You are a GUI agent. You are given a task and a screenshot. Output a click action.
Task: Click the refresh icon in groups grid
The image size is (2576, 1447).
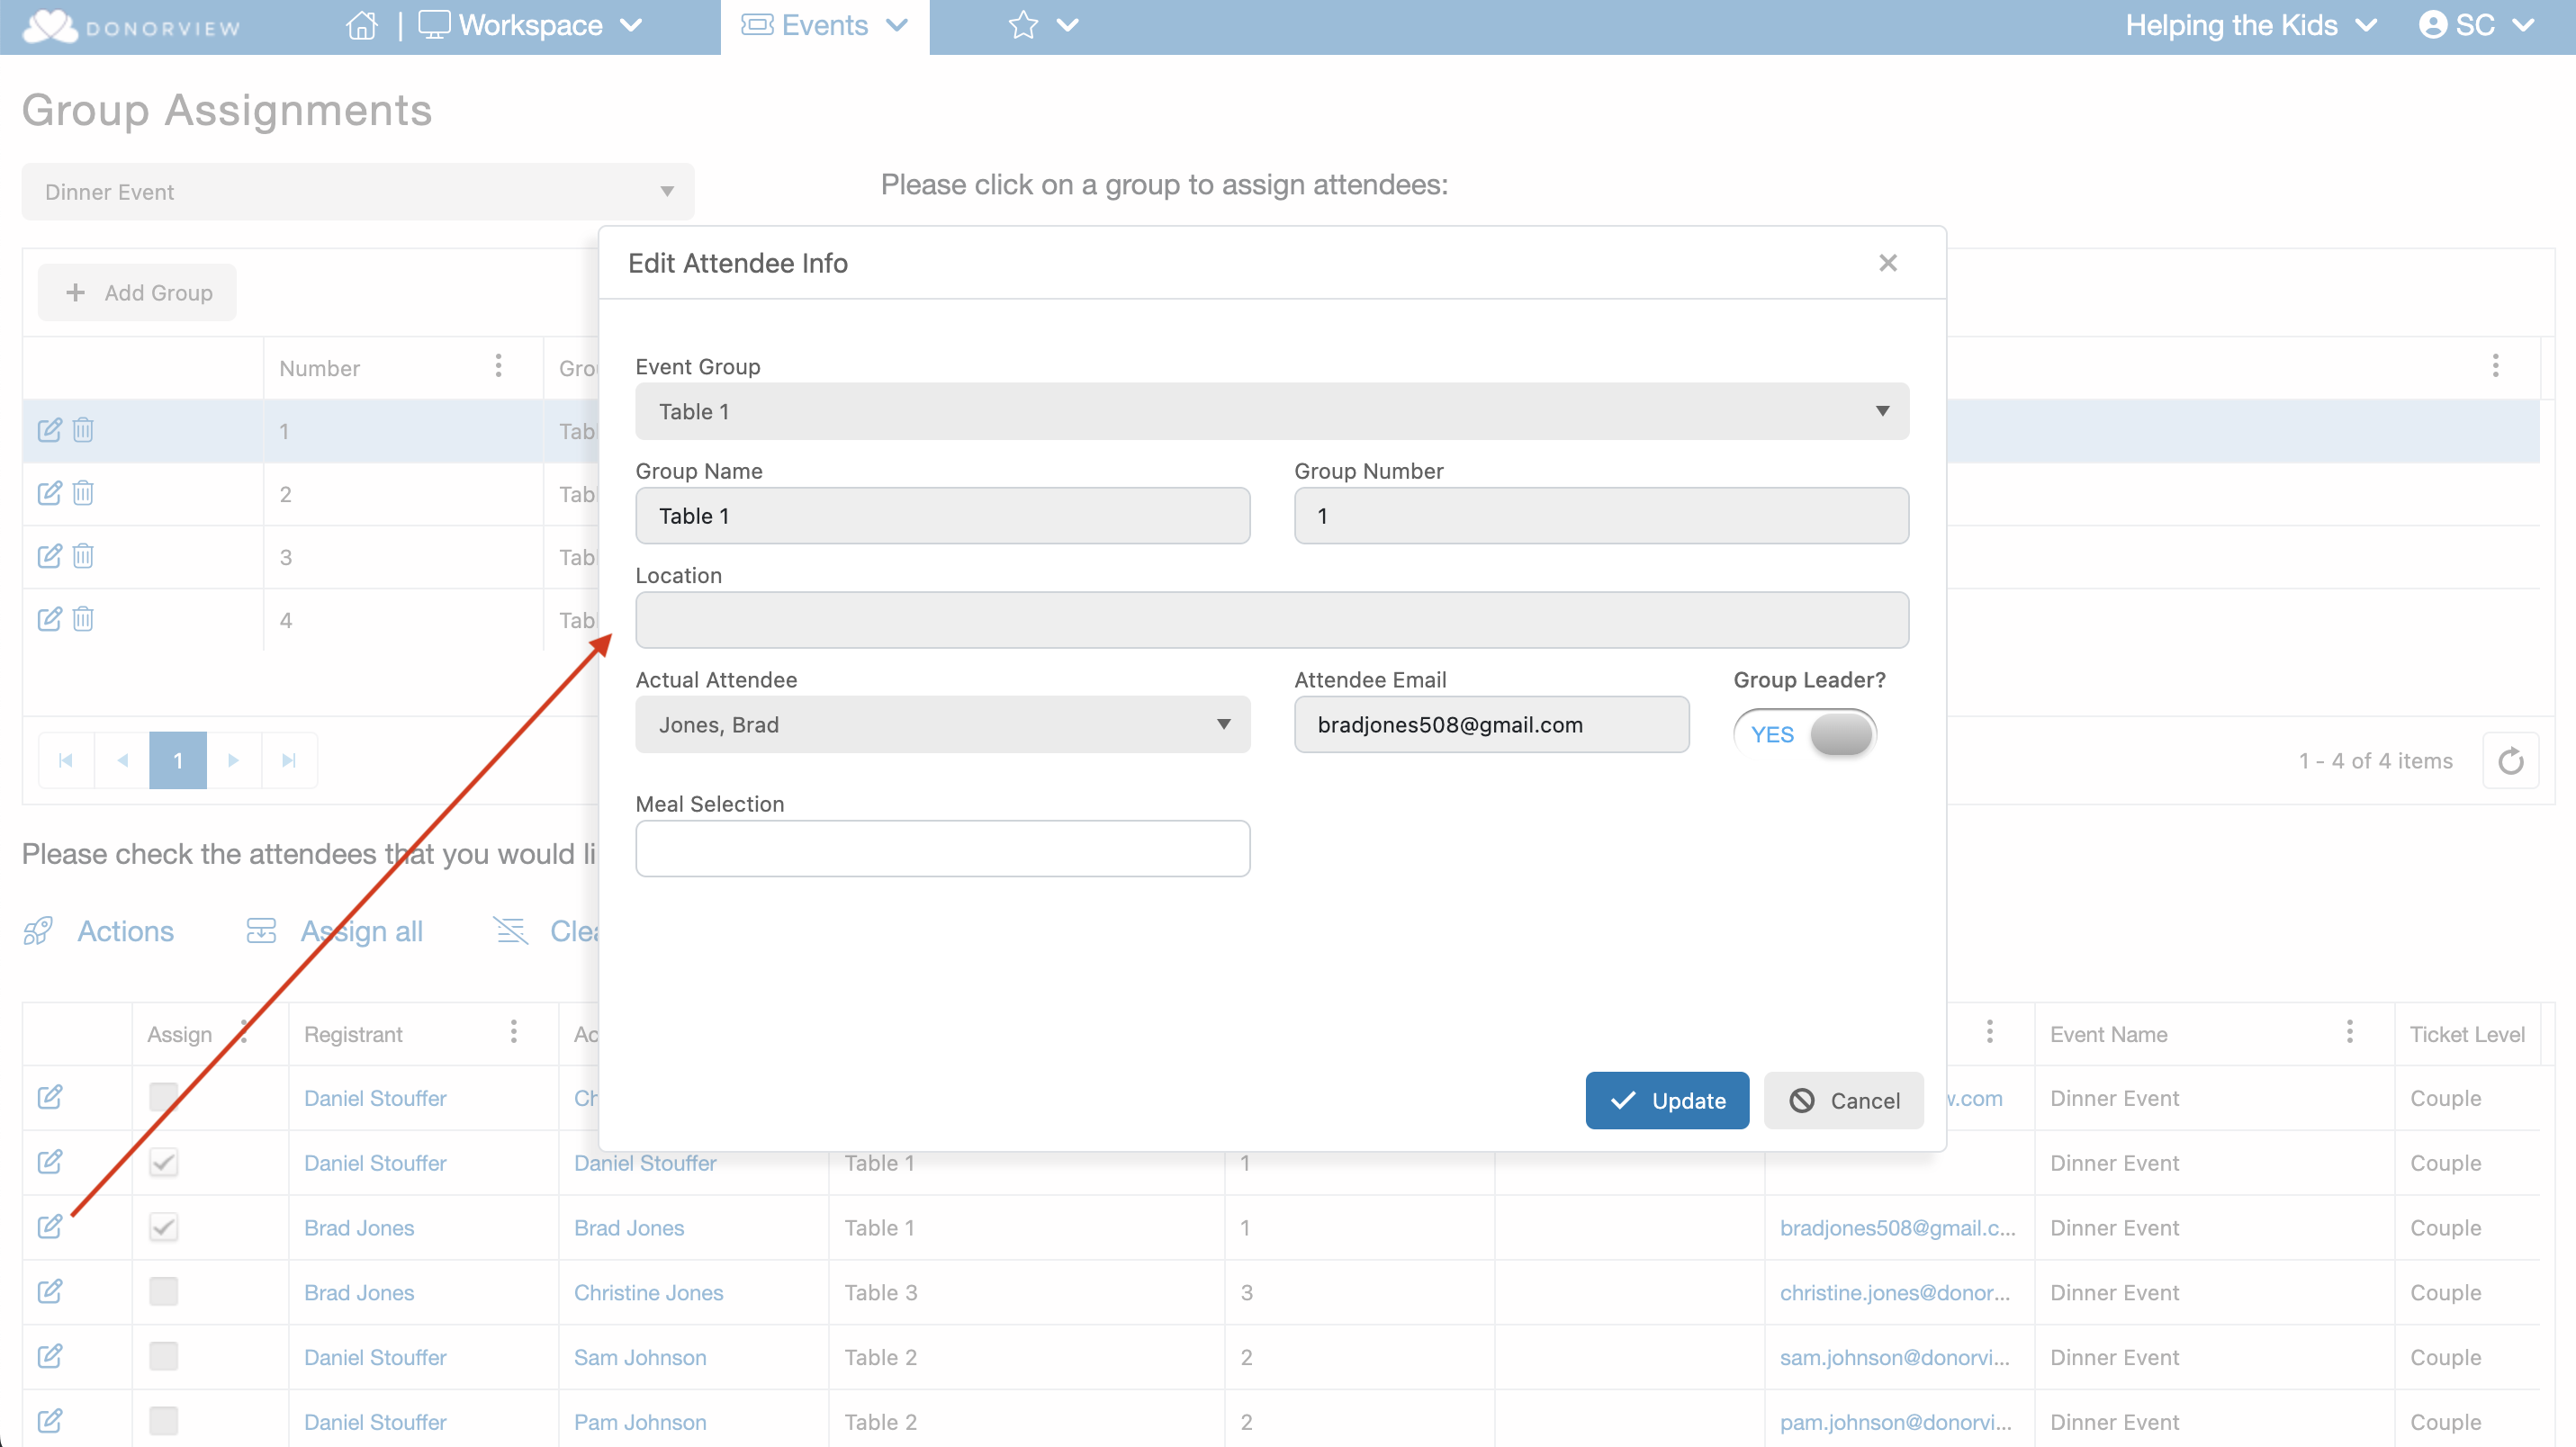click(2510, 761)
